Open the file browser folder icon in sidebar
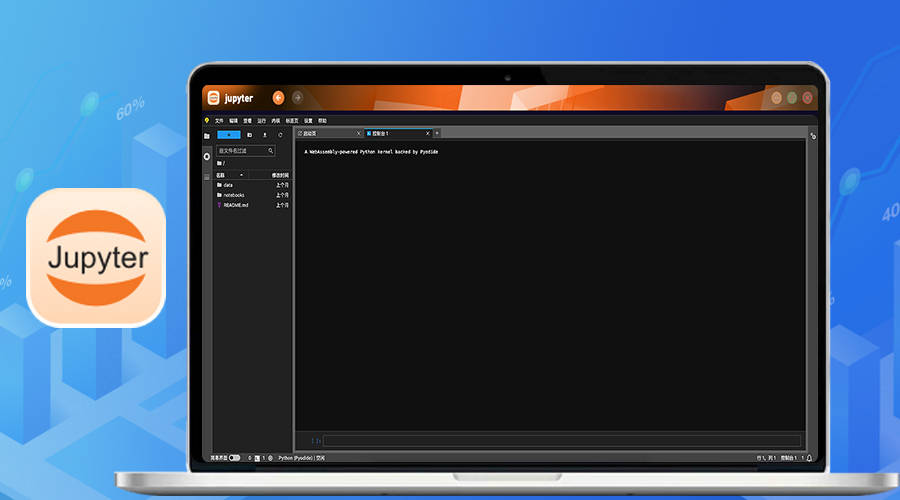This screenshot has height=500, width=900. (x=207, y=136)
